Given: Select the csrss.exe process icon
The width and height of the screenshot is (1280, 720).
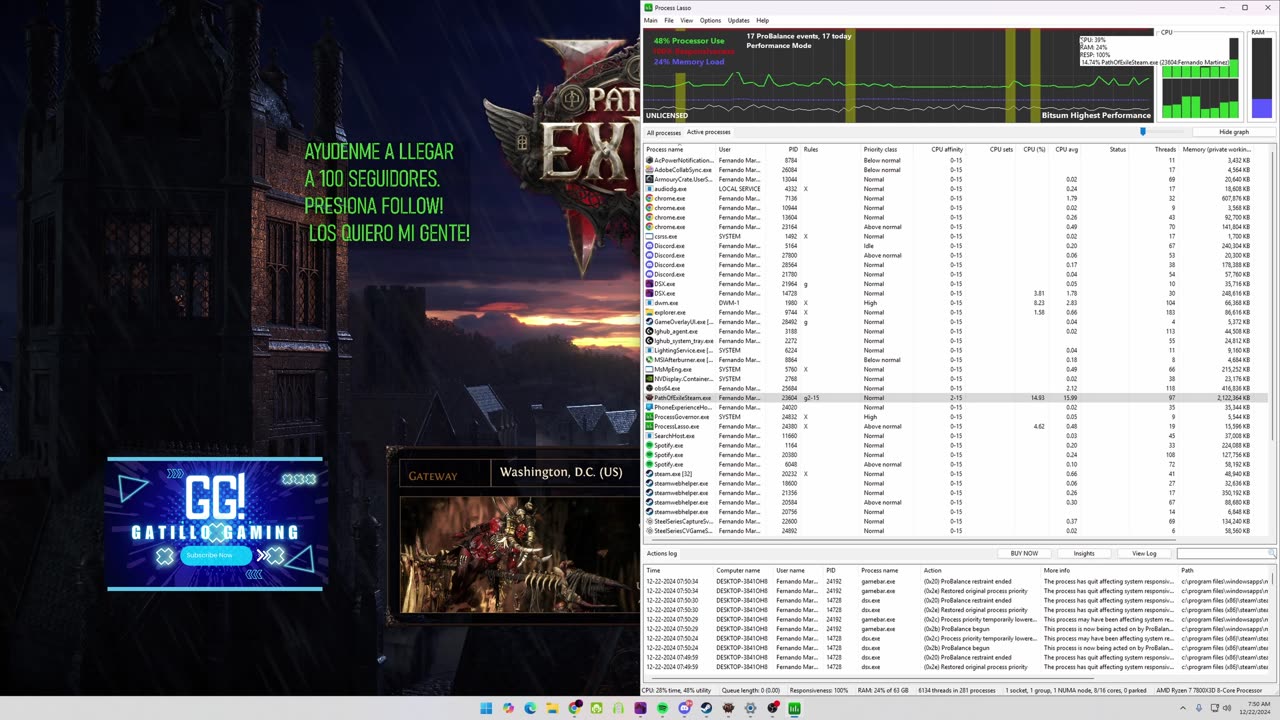Looking at the screenshot, I should point(650,236).
